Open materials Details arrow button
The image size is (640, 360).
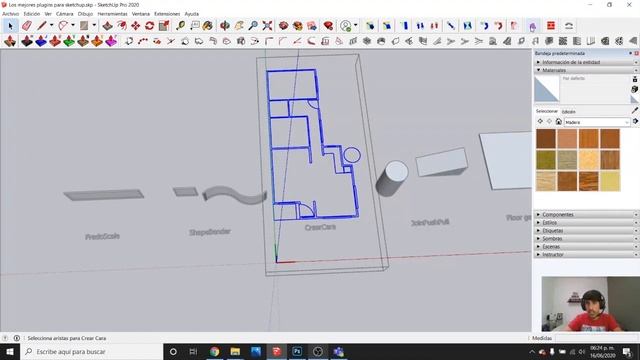coord(635,122)
